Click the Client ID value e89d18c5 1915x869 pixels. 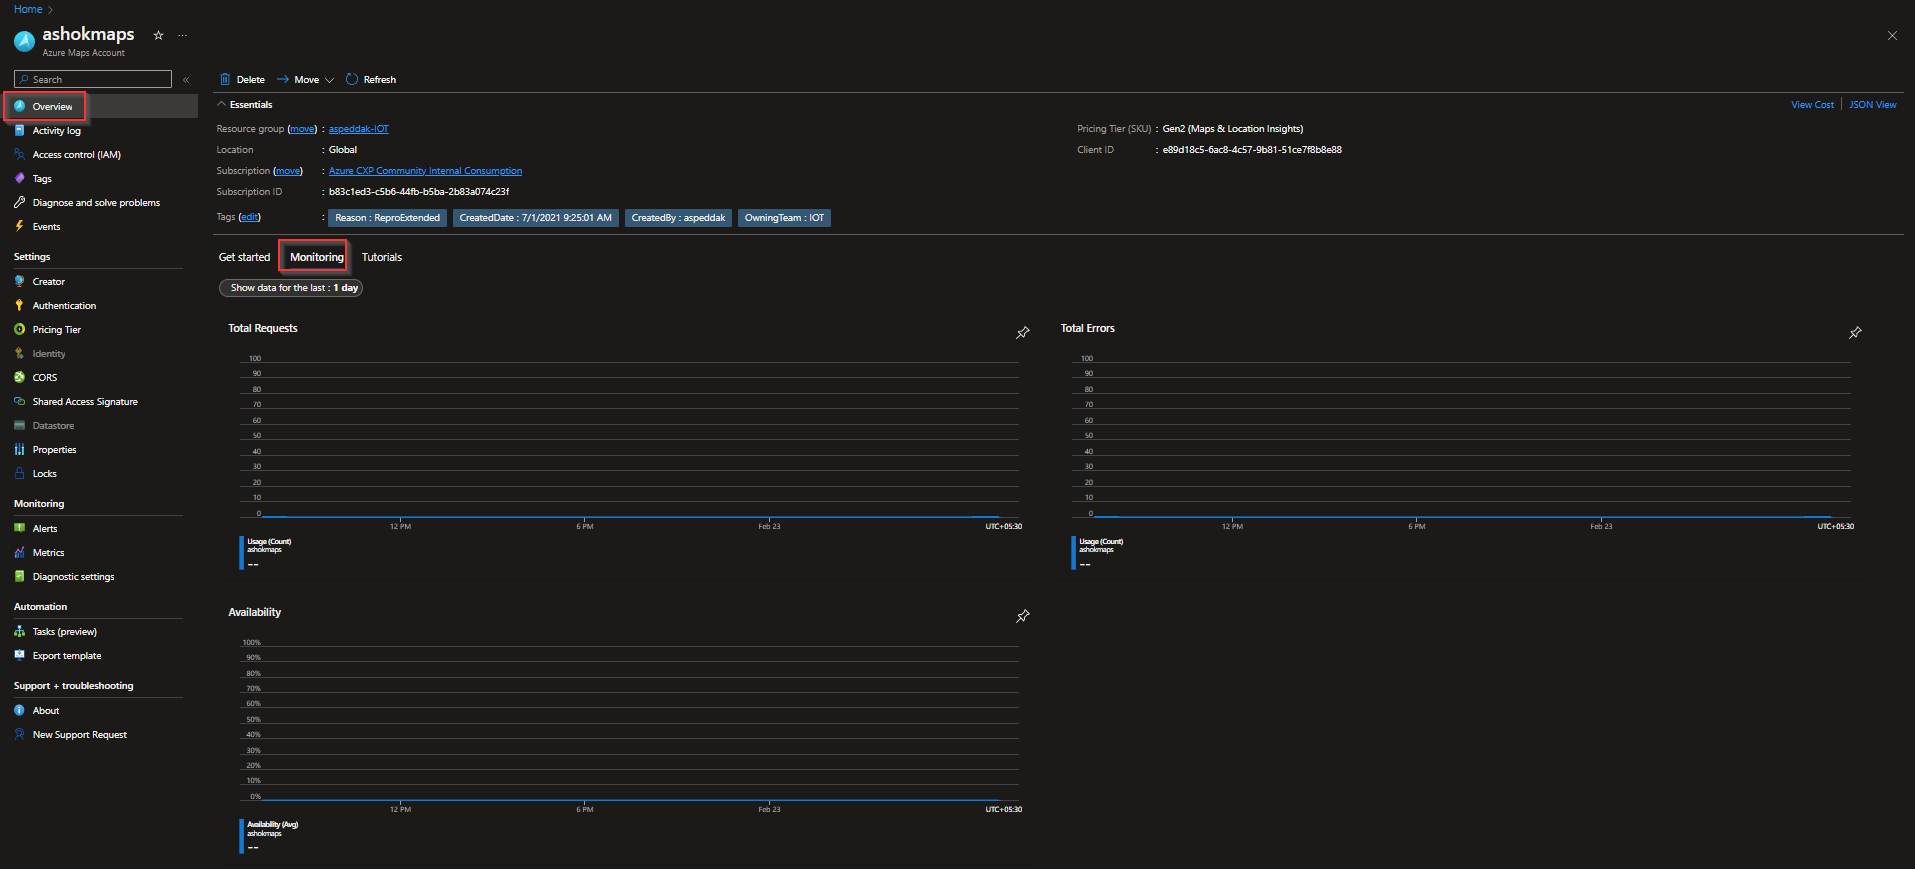click(1252, 149)
